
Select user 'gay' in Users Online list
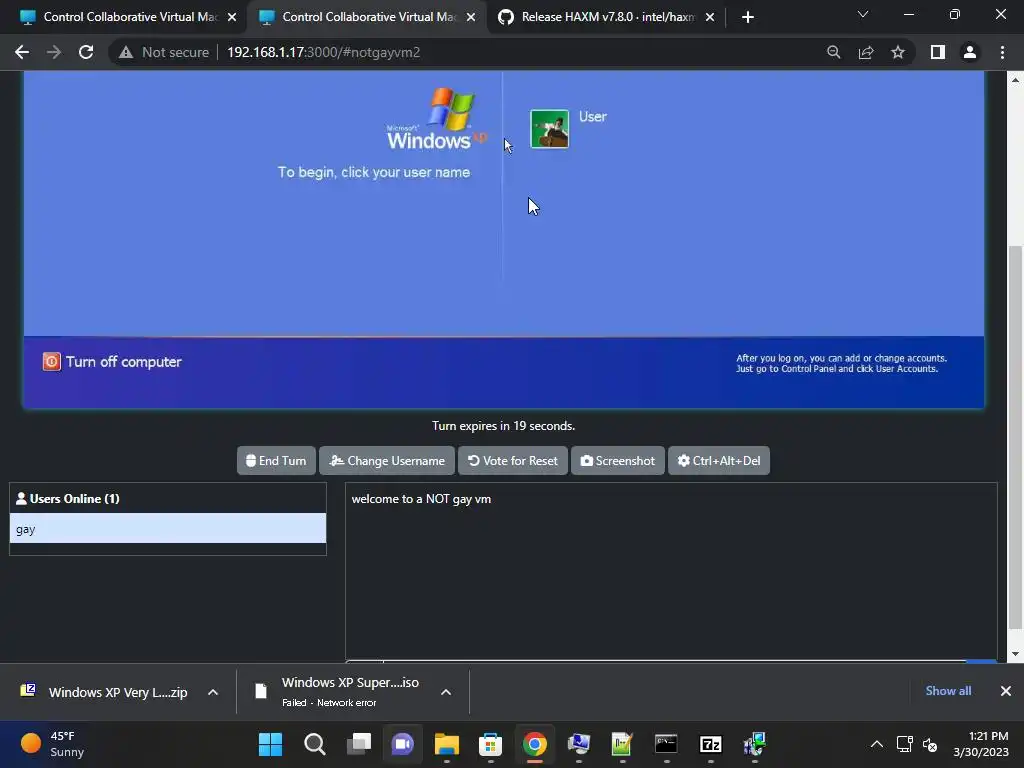(x=168, y=528)
